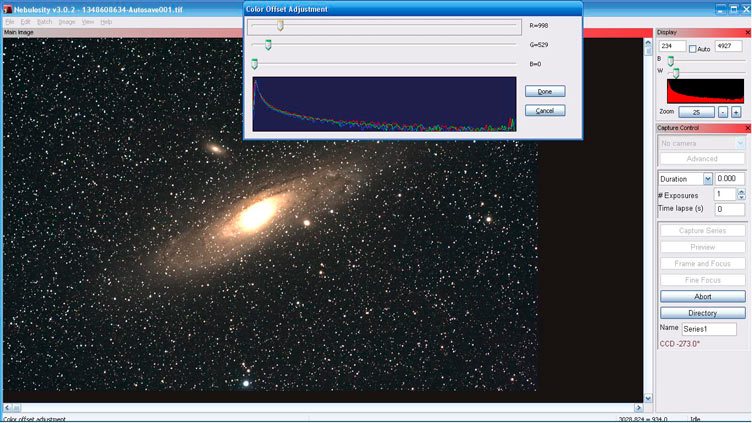Click the Series1 name input field
The image size is (752, 423).
coord(709,329)
